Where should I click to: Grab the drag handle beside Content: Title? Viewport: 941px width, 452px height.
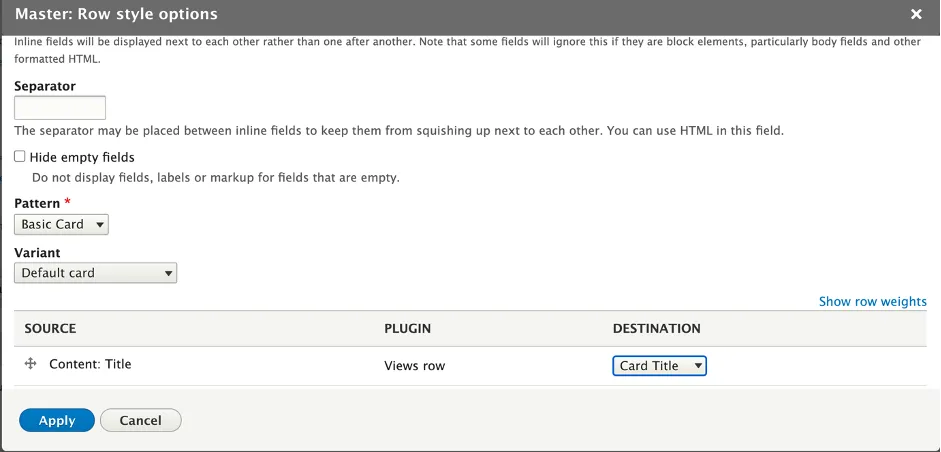pos(31,364)
